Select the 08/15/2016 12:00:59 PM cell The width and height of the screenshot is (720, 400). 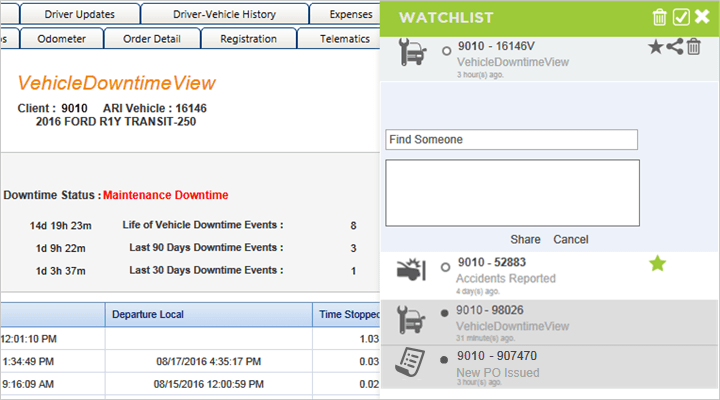(x=209, y=384)
